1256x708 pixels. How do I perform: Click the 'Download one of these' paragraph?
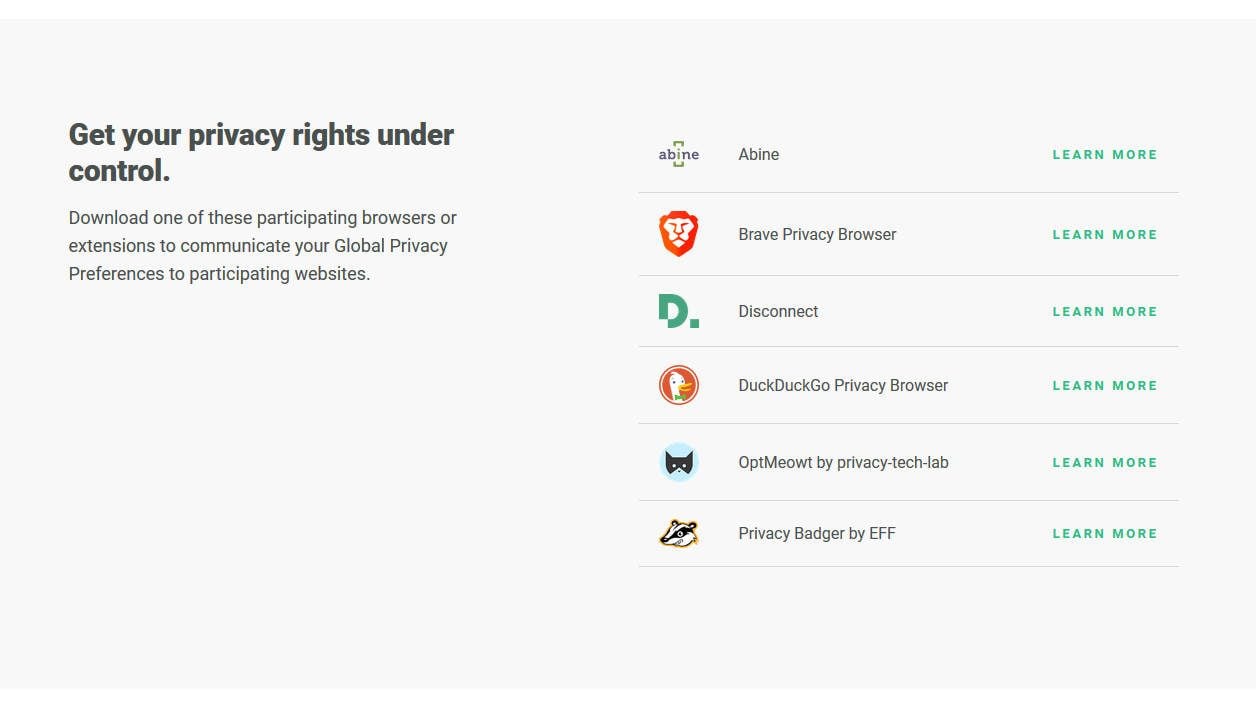tap(263, 245)
